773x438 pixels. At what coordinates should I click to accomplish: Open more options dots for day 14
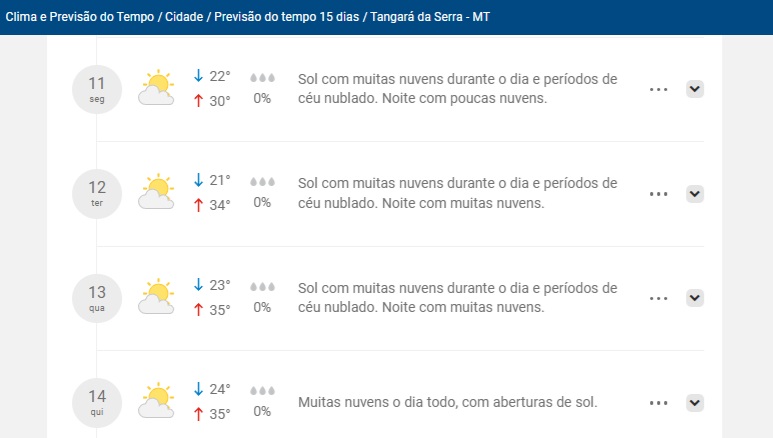pos(659,403)
